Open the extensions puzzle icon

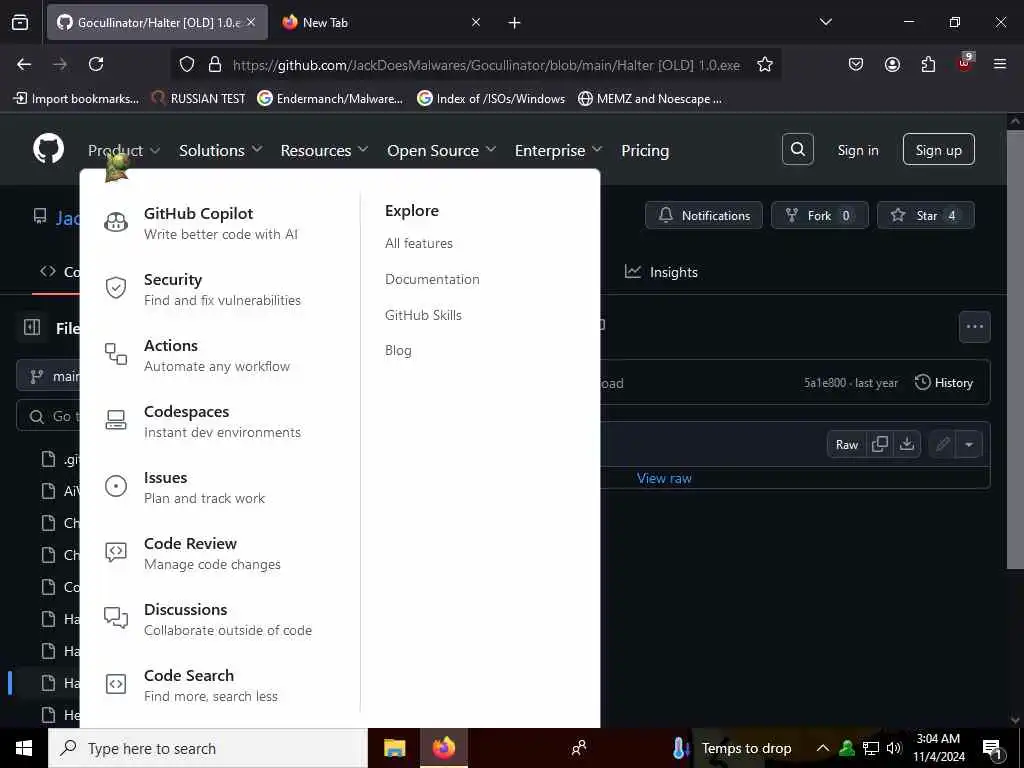[928, 64]
